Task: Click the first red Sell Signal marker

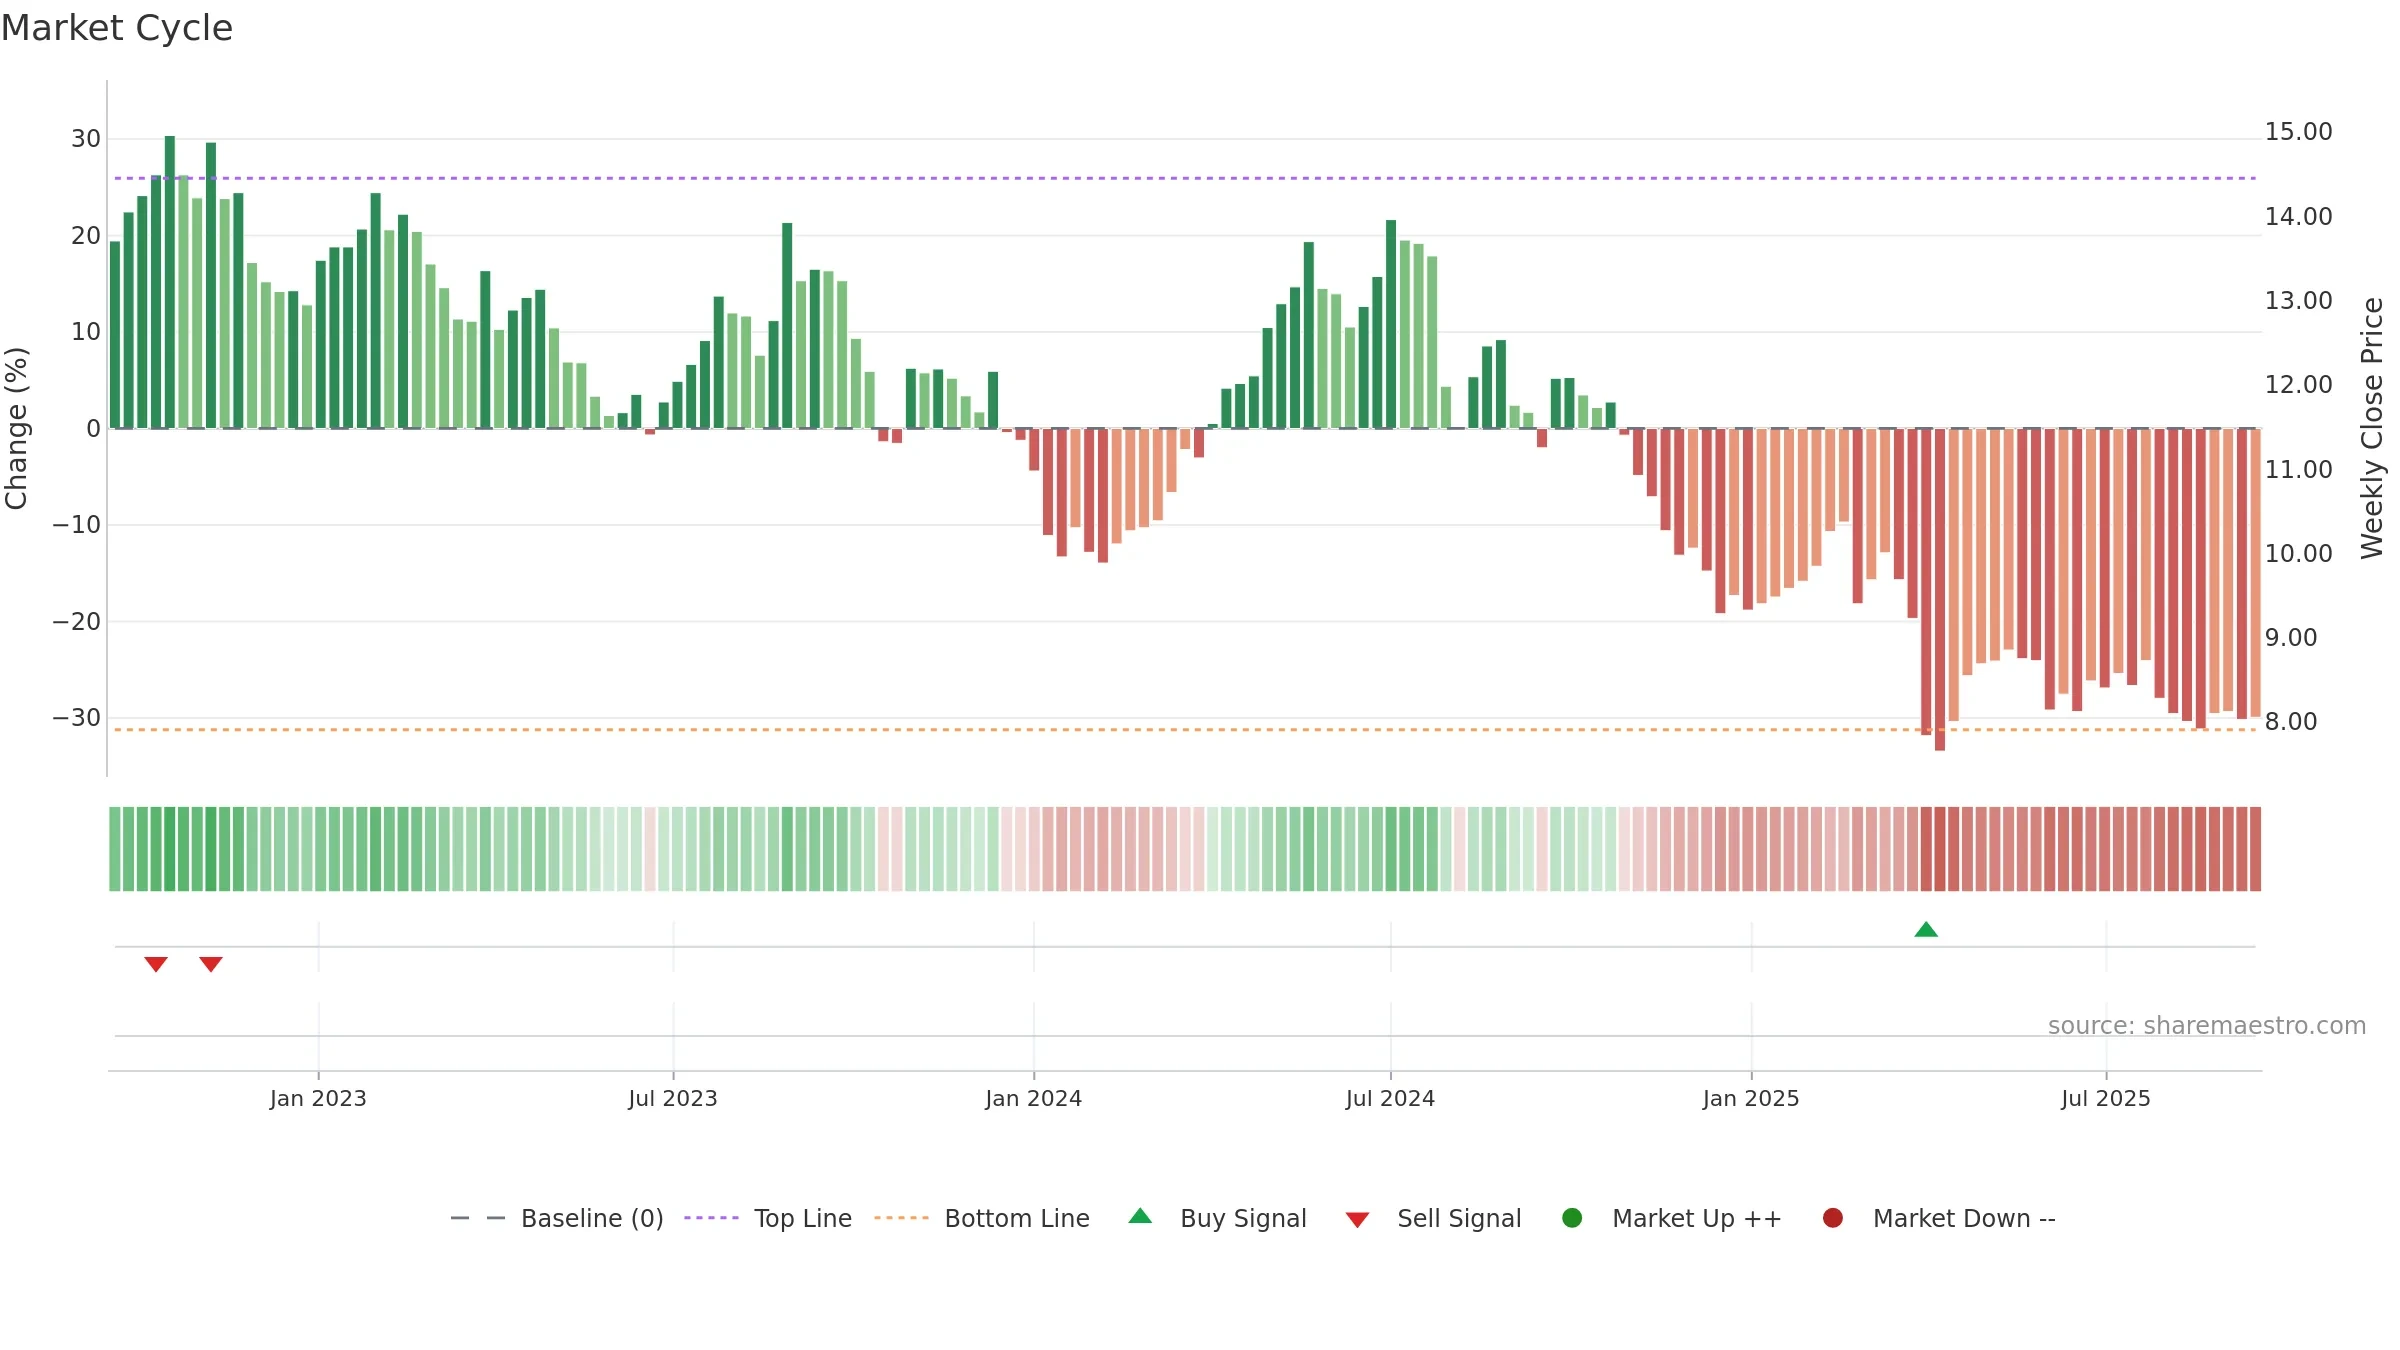Action: tap(156, 964)
